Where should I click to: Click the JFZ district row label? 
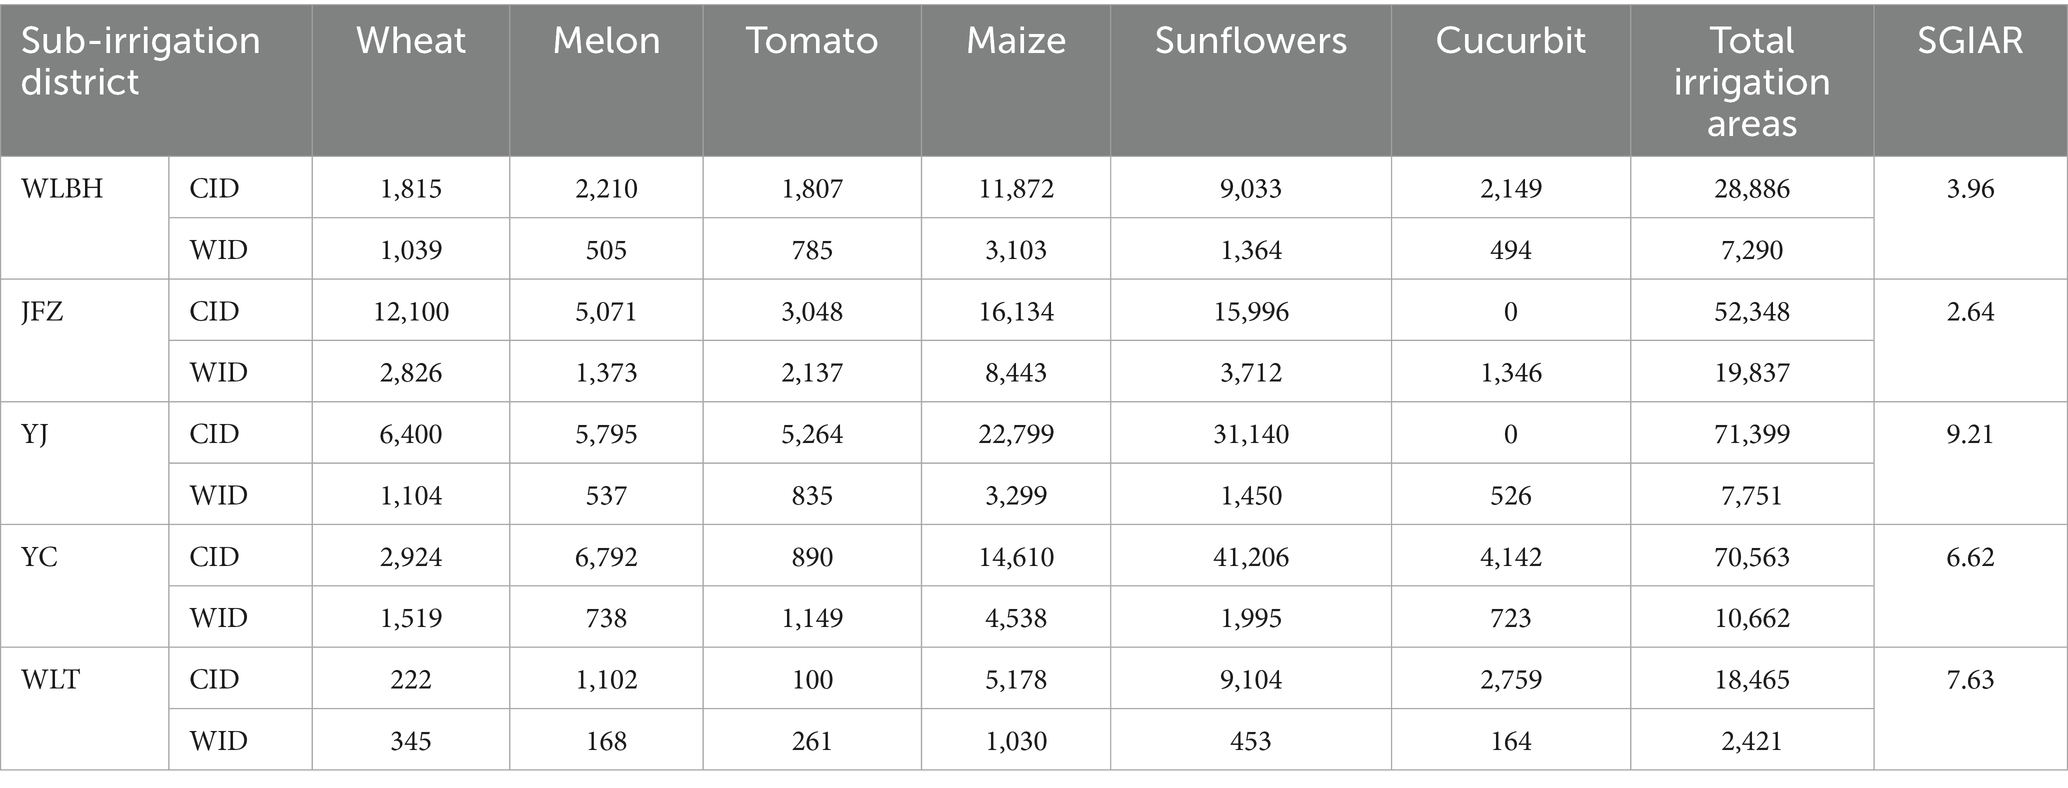pyautogui.click(x=44, y=312)
